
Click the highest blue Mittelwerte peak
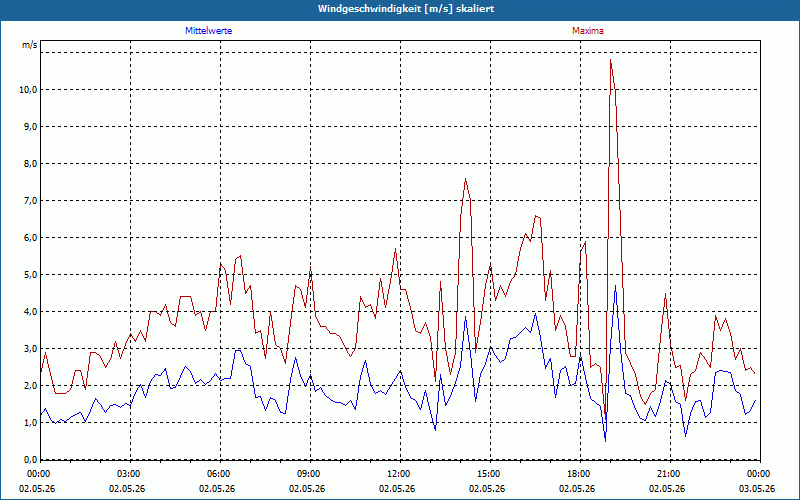pos(615,286)
